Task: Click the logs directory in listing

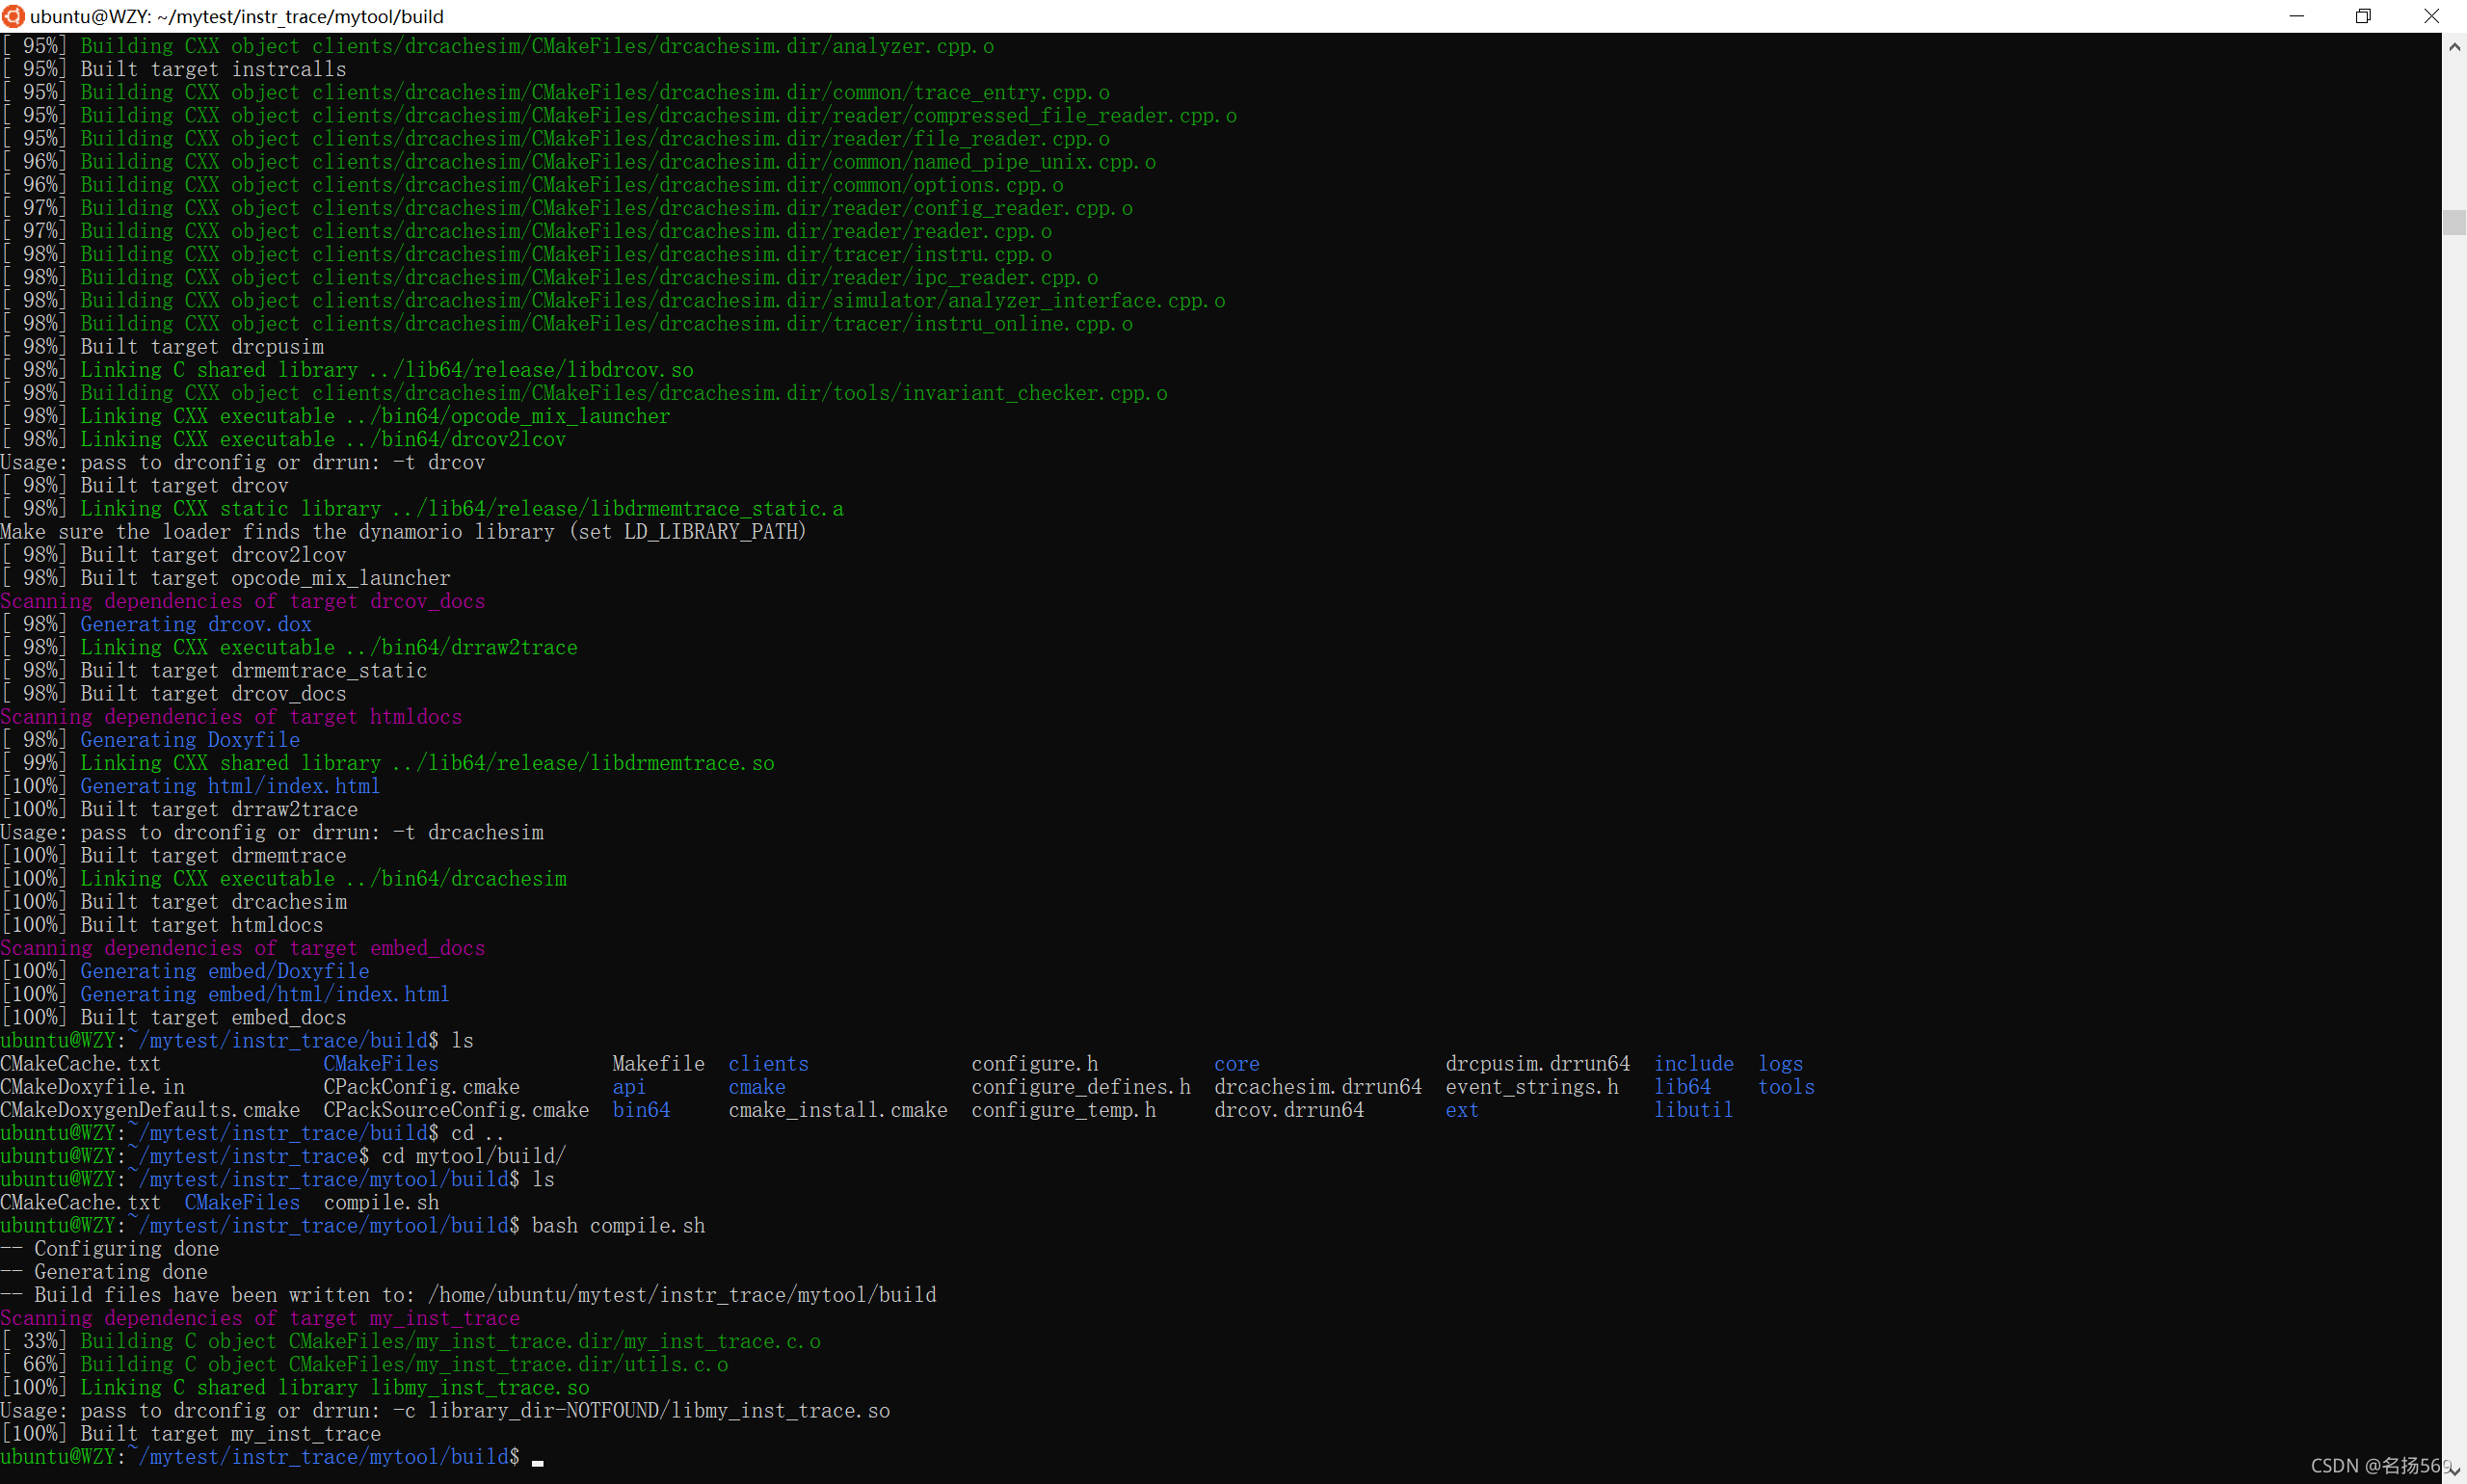Action: point(1780,1064)
